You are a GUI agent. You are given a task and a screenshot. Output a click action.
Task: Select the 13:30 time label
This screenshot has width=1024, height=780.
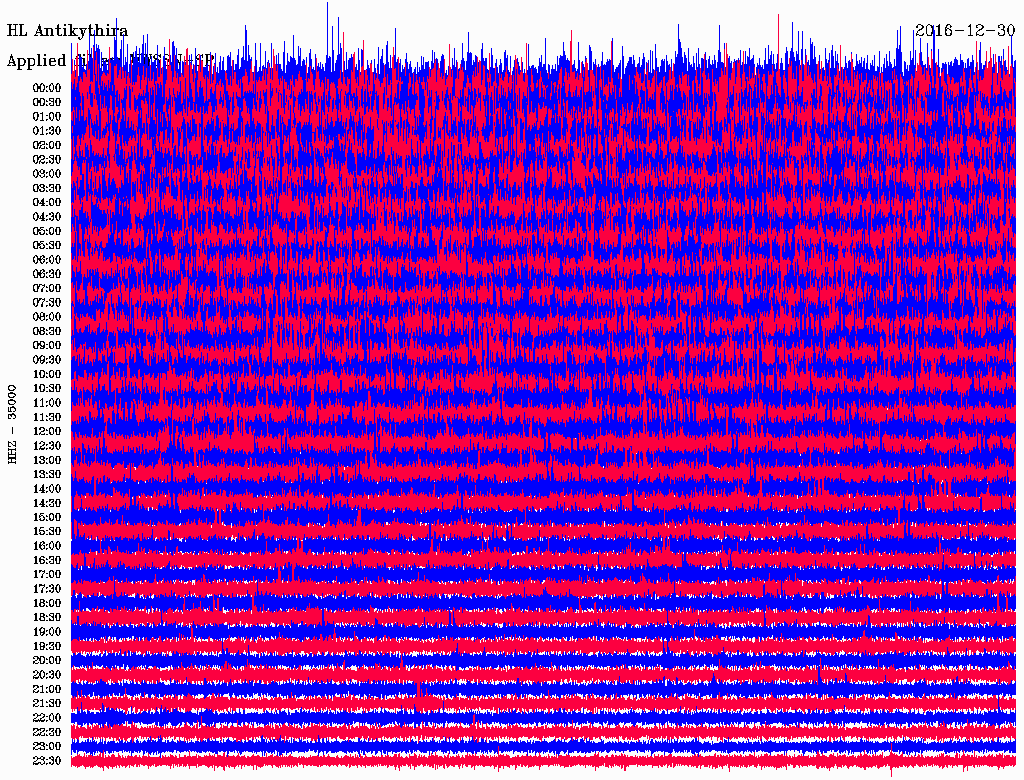tap(46, 475)
